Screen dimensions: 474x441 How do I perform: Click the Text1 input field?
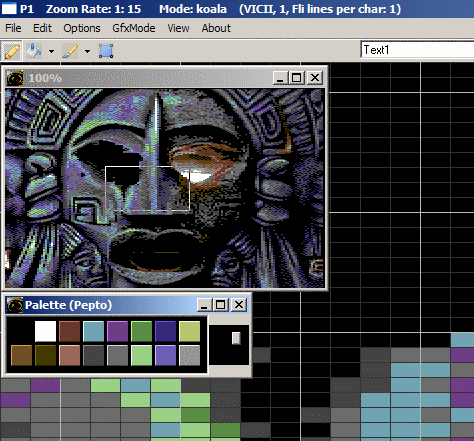click(x=417, y=50)
